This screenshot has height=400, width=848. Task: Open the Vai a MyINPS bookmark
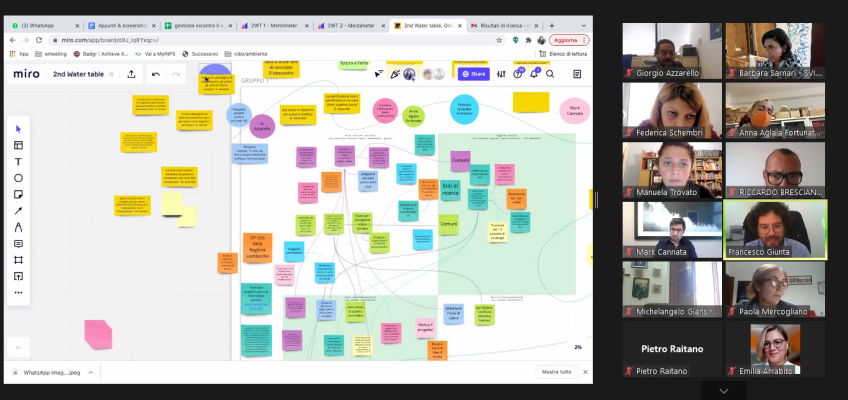[x=155, y=54]
